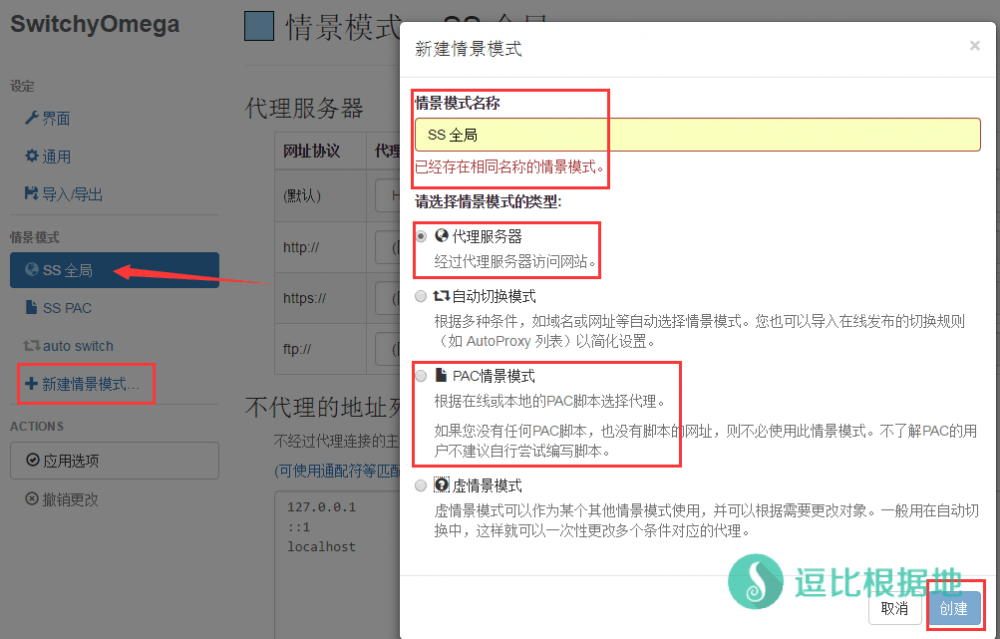This screenshot has height=639, width=1000.
Task: Click the wrench icon beside 界面
Action: tap(32, 119)
